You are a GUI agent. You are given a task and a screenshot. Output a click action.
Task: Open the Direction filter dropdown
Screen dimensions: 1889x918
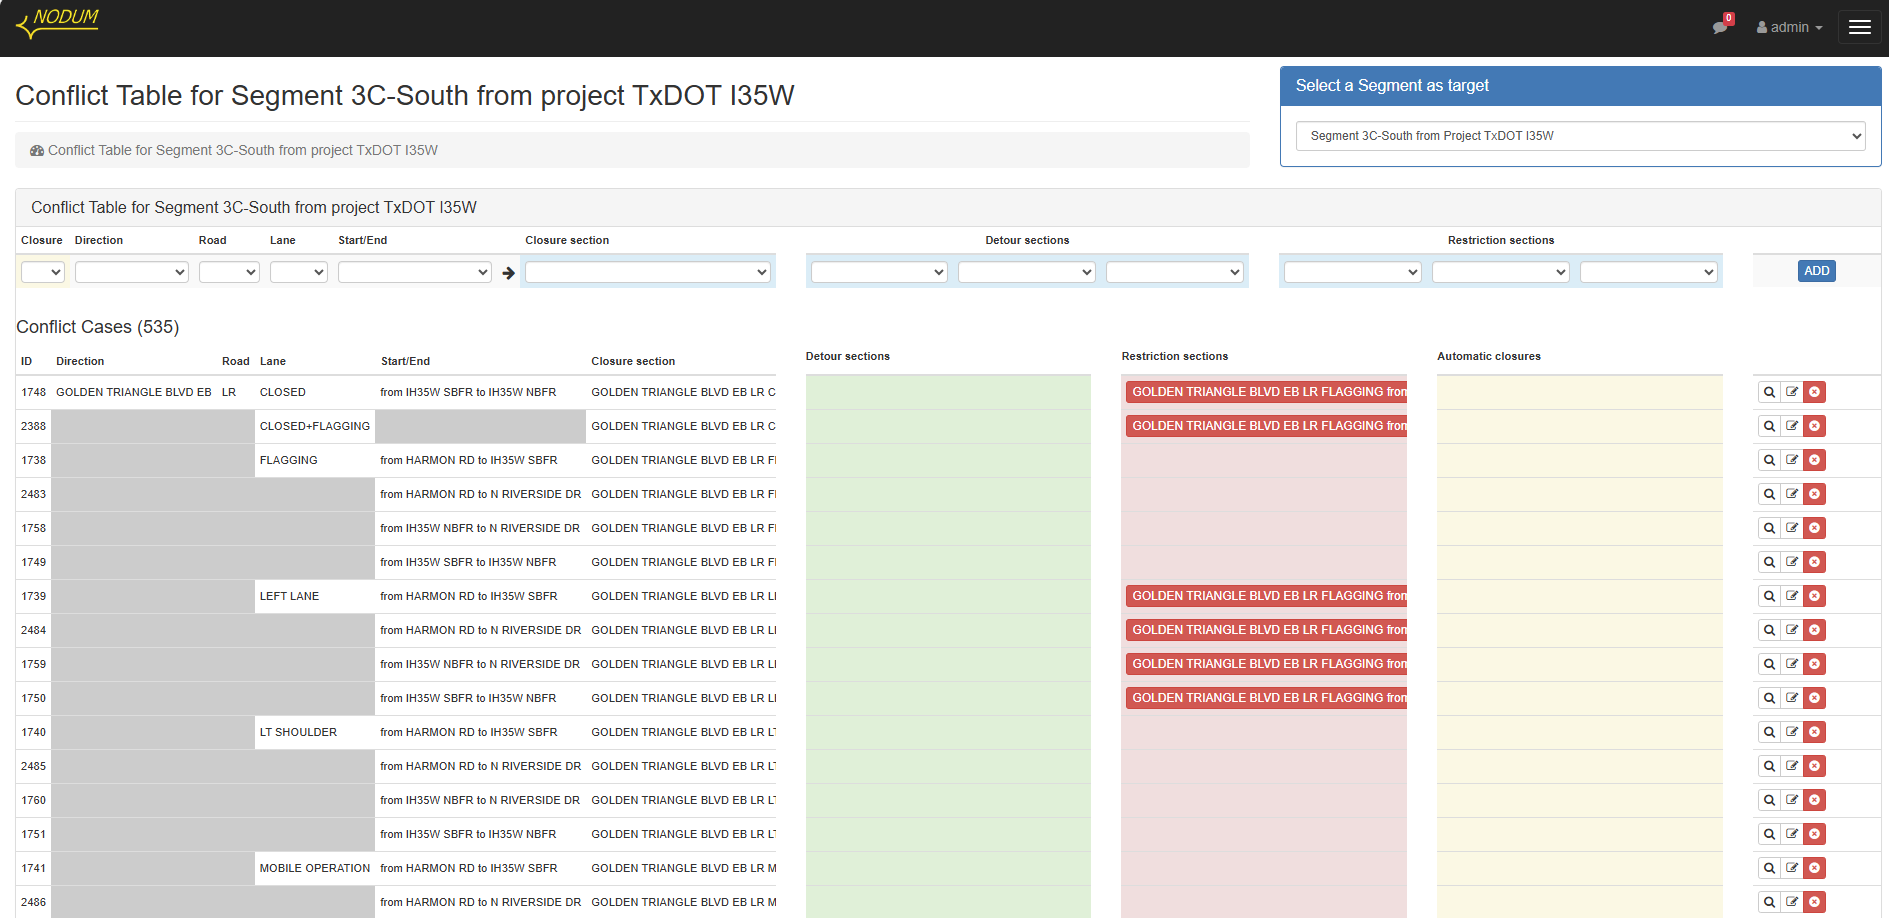click(132, 272)
